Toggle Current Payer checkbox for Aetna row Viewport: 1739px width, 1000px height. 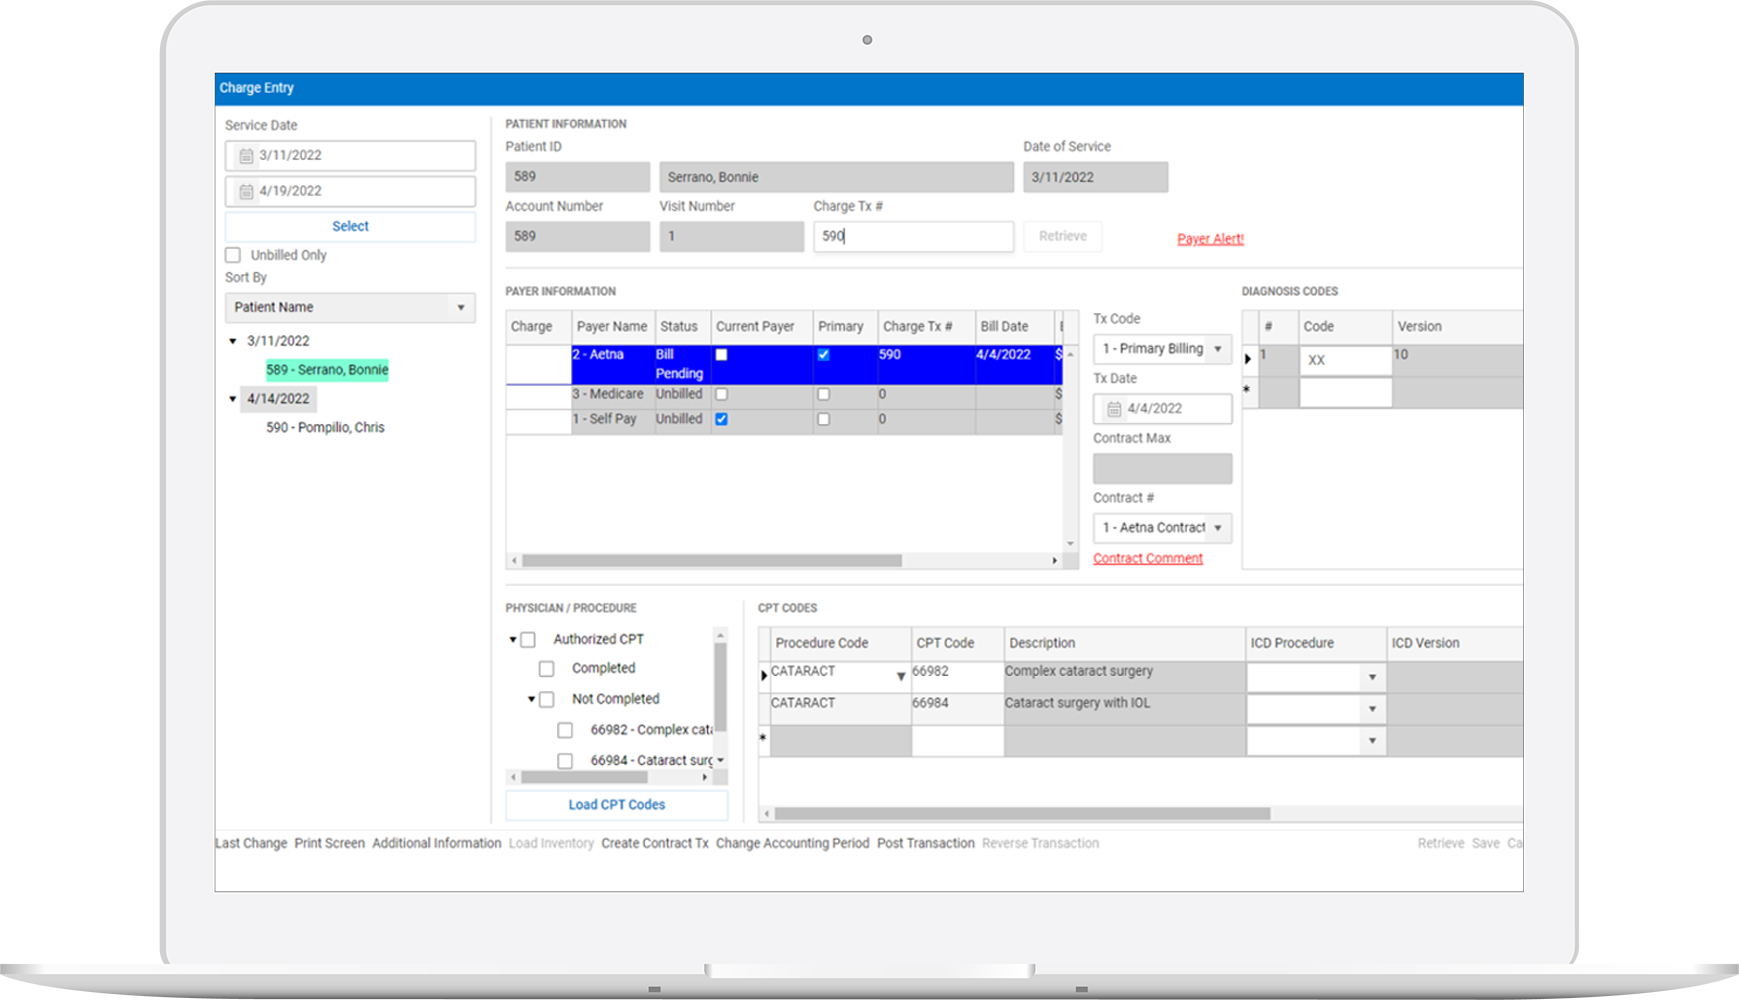(x=721, y=355)
